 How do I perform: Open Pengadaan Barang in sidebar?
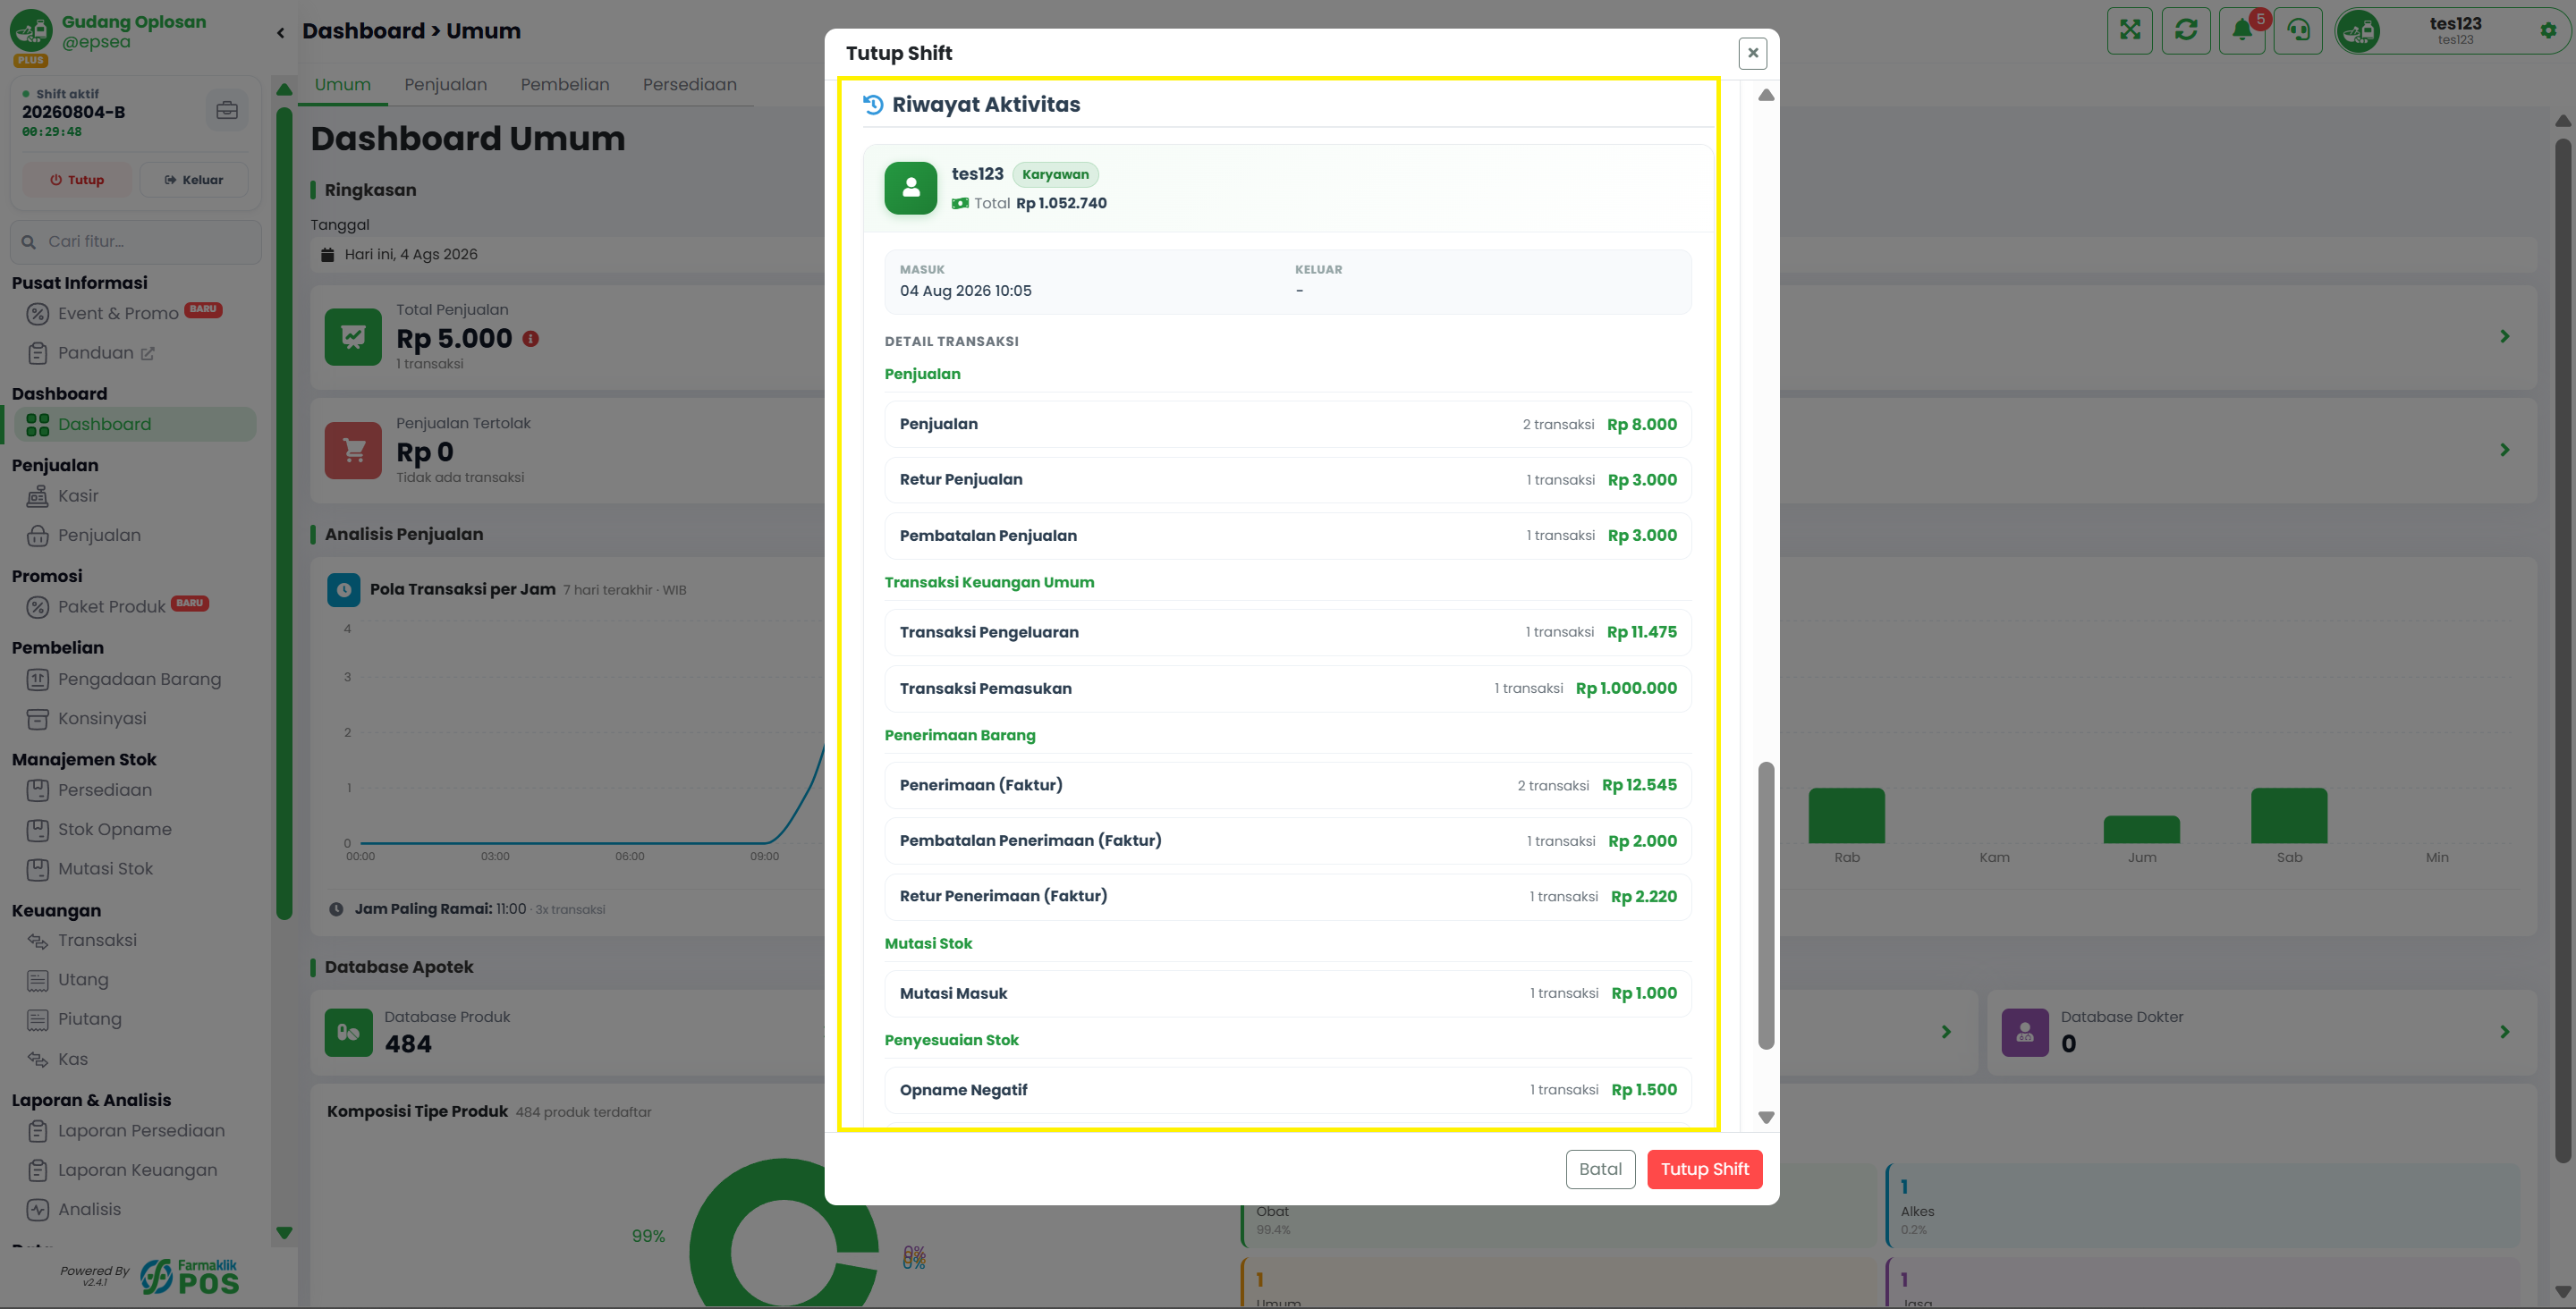(x=139, y=679)
